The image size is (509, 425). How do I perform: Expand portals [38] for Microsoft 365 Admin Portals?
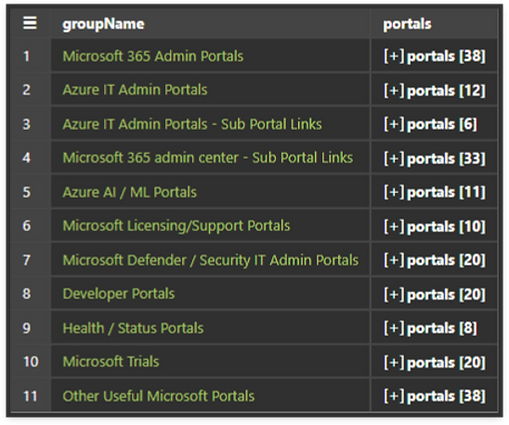point(434,56)
